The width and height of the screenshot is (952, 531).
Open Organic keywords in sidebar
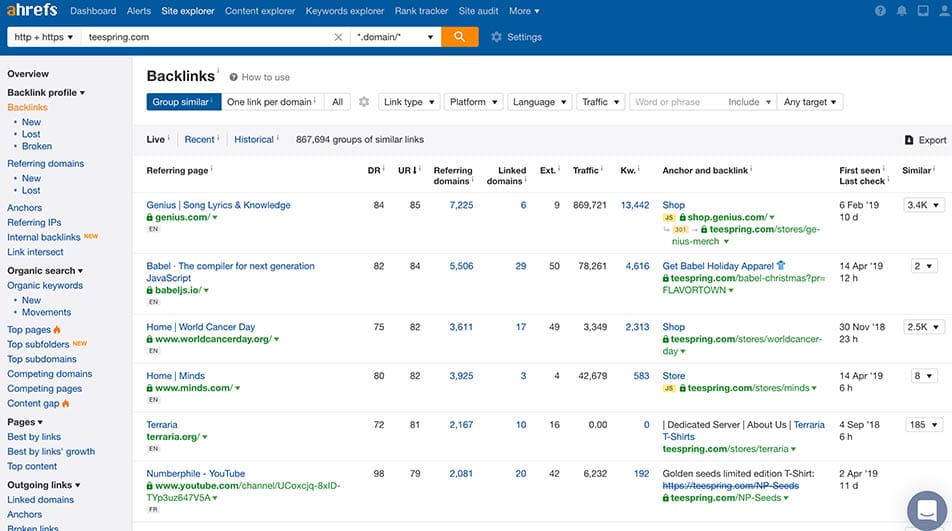coord(45,286)
